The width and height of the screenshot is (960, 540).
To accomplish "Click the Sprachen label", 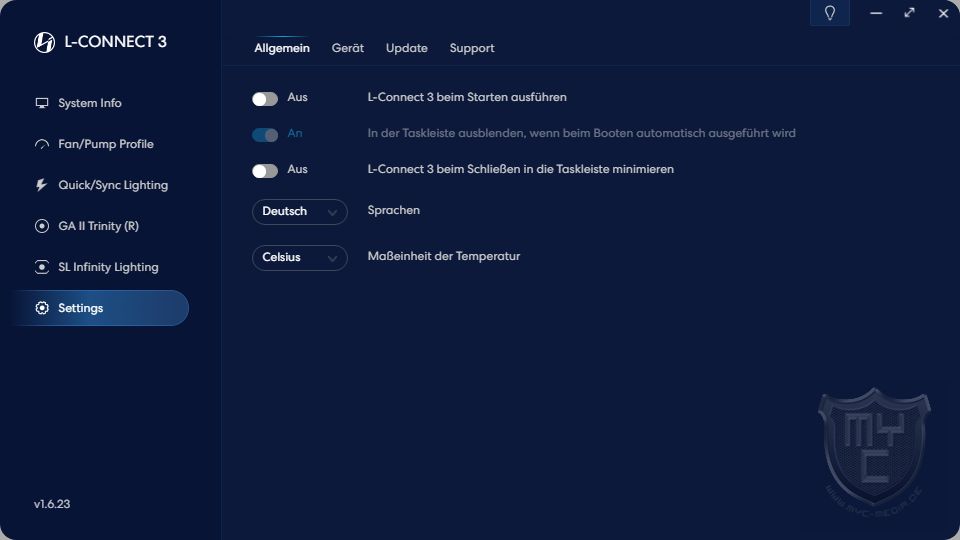I will click(394, 211).
